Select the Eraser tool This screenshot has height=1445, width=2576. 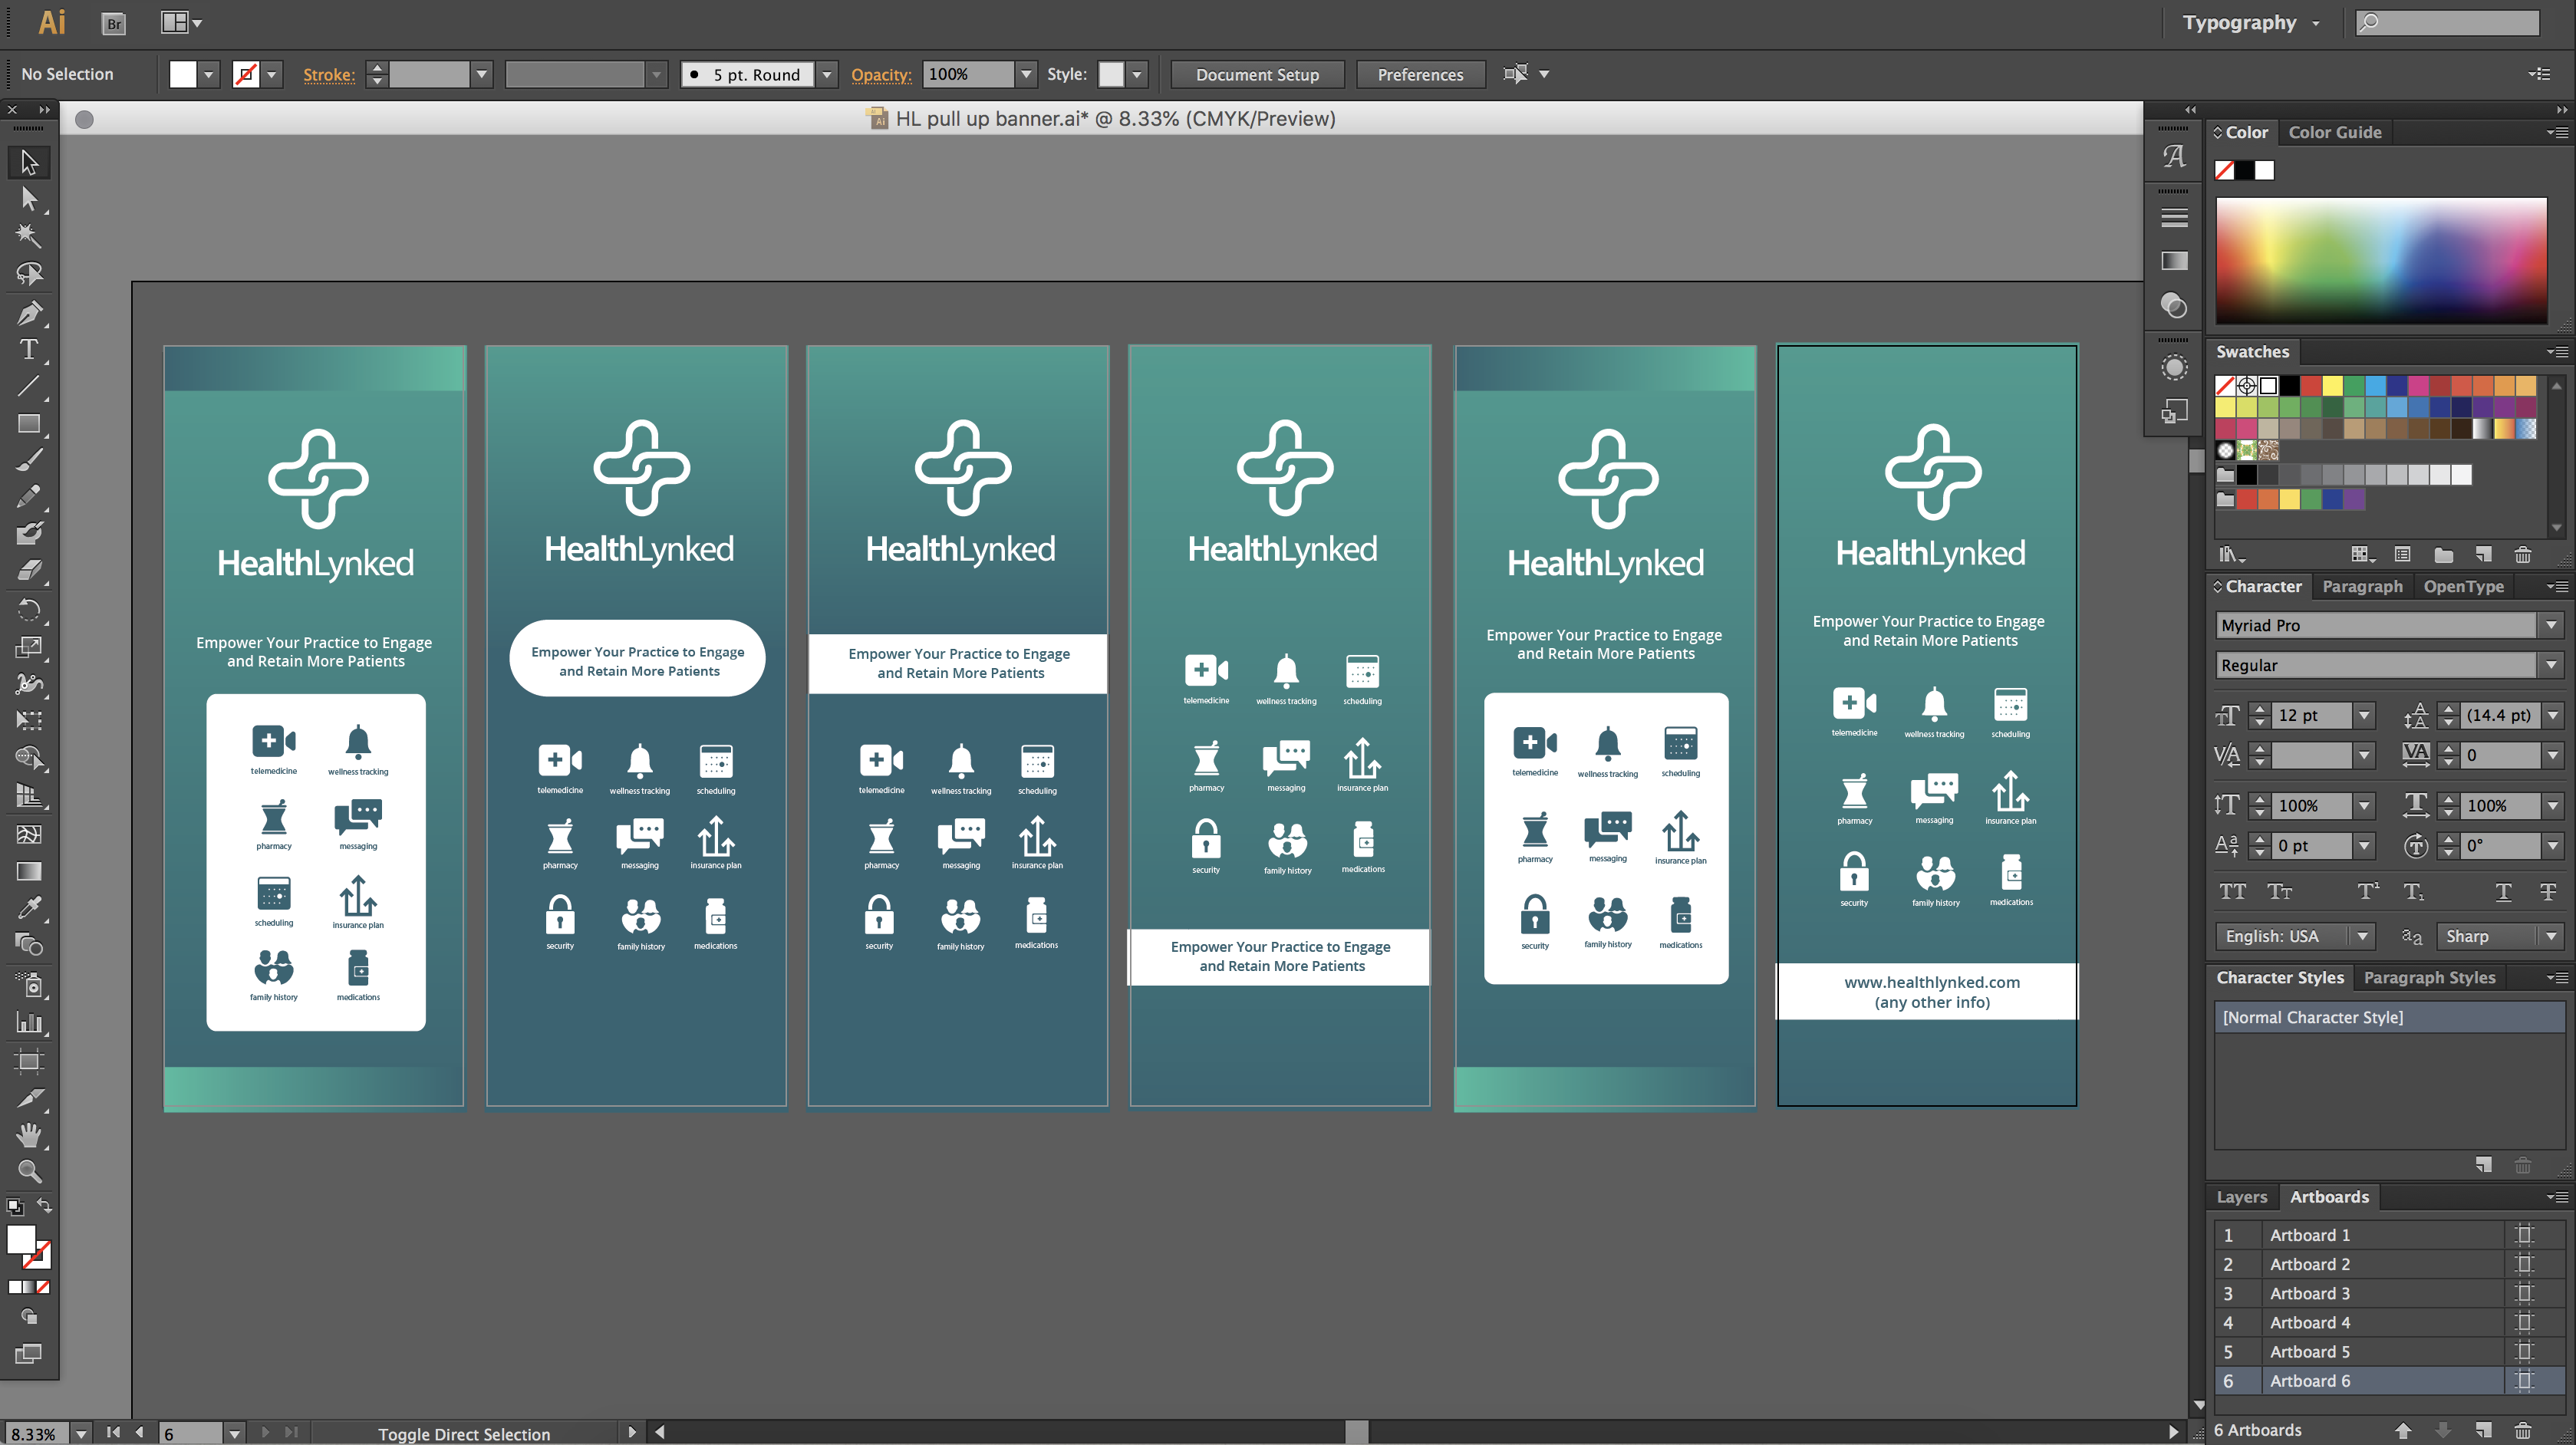29,570
